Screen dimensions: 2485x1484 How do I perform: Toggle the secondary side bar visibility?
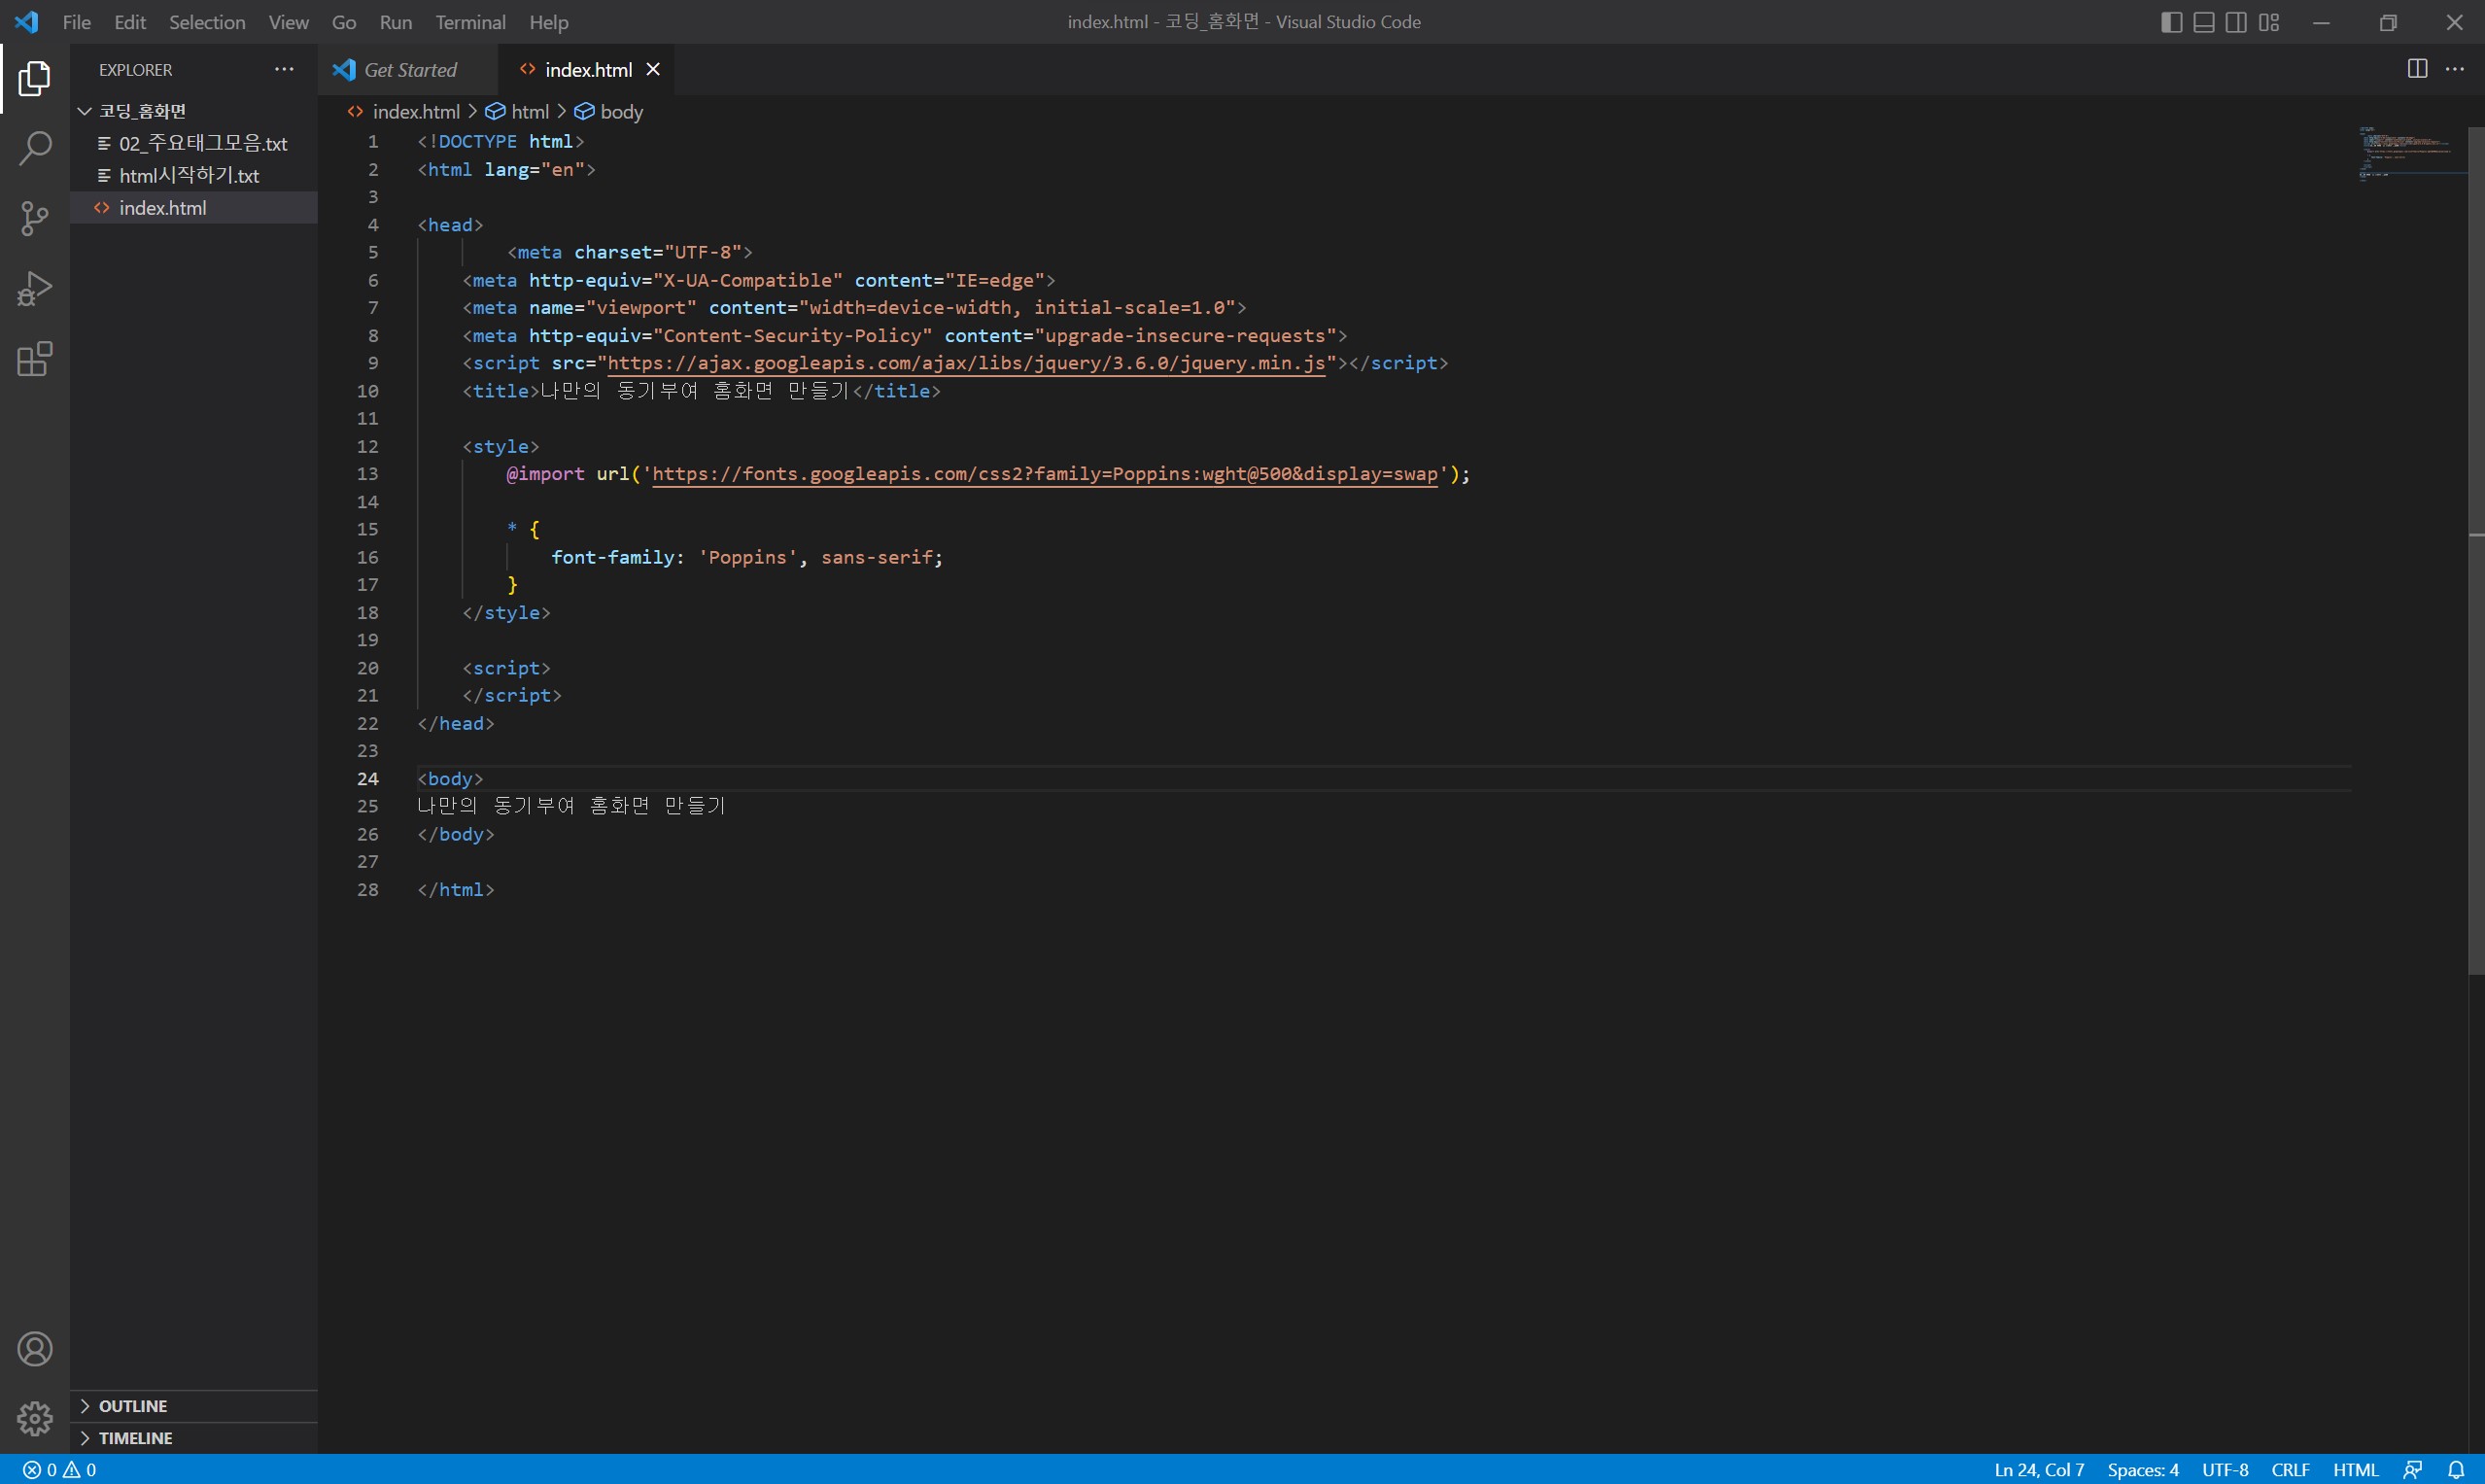point(2236,22)
